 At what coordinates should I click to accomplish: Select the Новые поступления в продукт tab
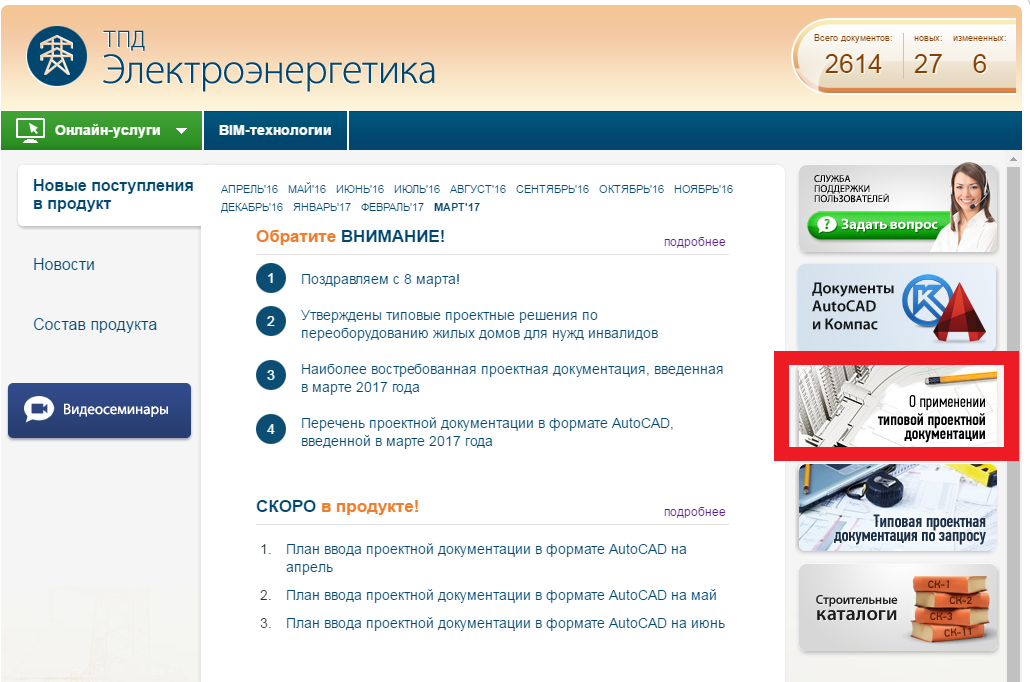pos(112,195)
